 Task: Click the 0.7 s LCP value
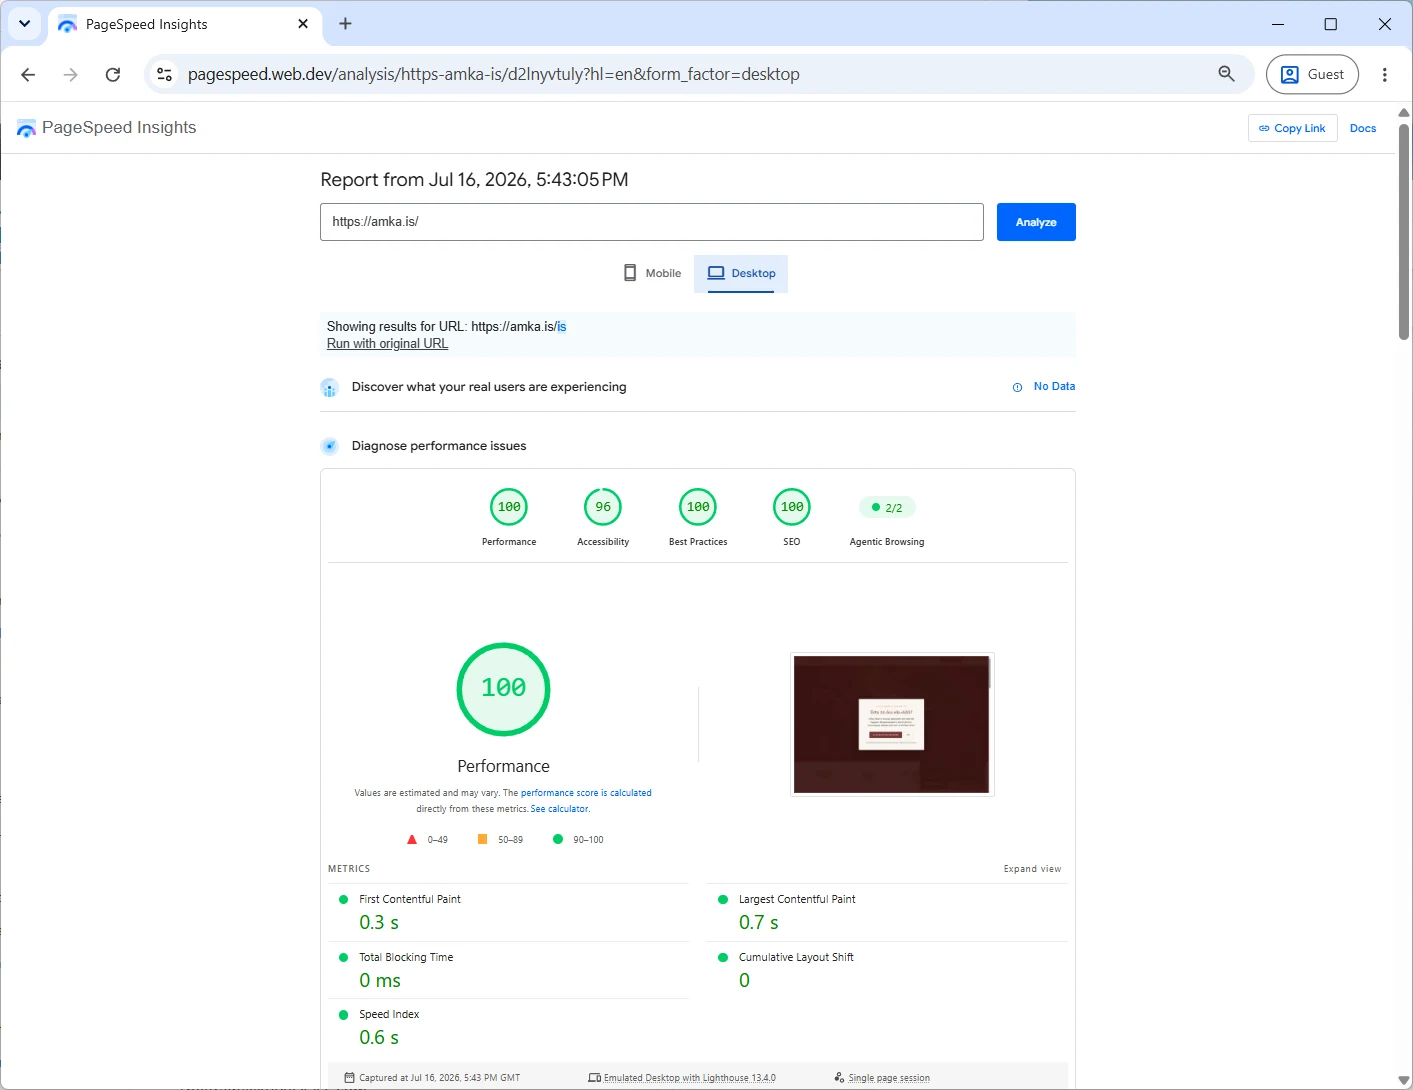(759, 923)
